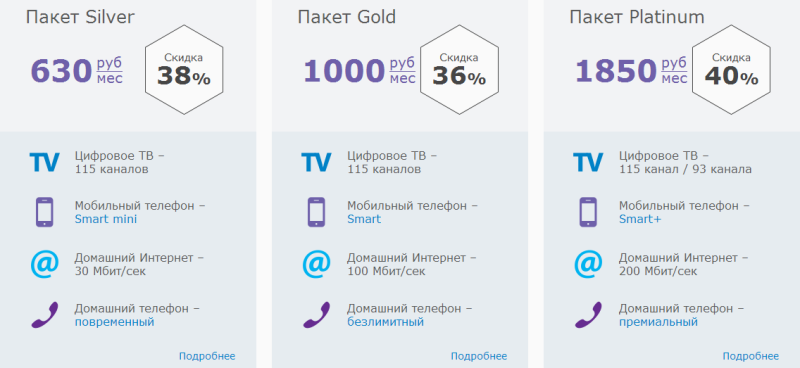The width and height of the screenshot is (800, 368).
Task: Click the TV icon in Silver package
Action: (44, 162)
